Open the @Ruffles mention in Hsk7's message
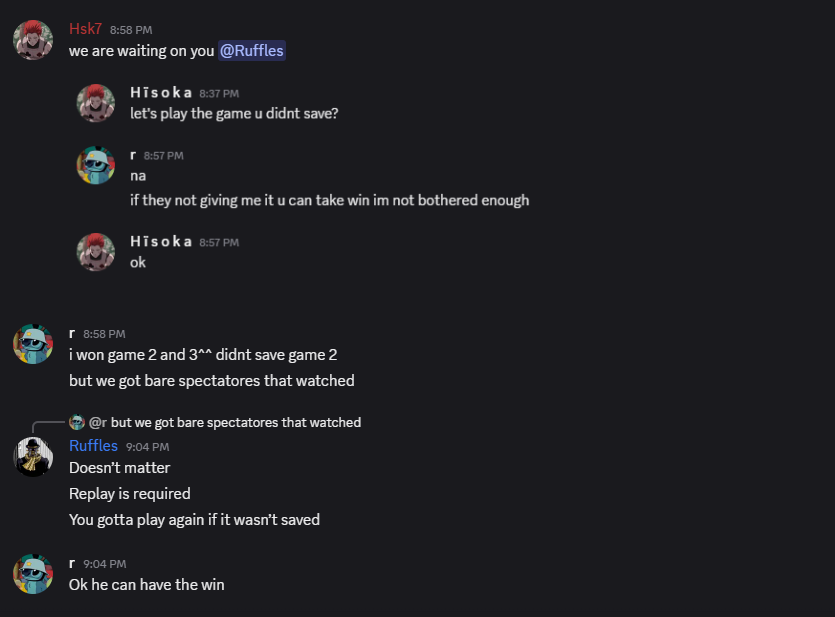835x617 pixels. pyautogui.click(x=252, y=50)
